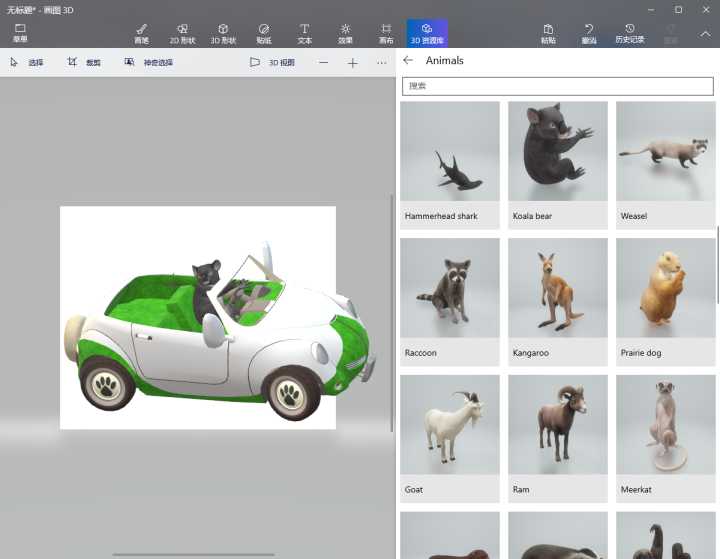The height and width of the screenshot is (559, 720).
Task: Open the 画布 (Canvas) settings
Action: [386, 33]
